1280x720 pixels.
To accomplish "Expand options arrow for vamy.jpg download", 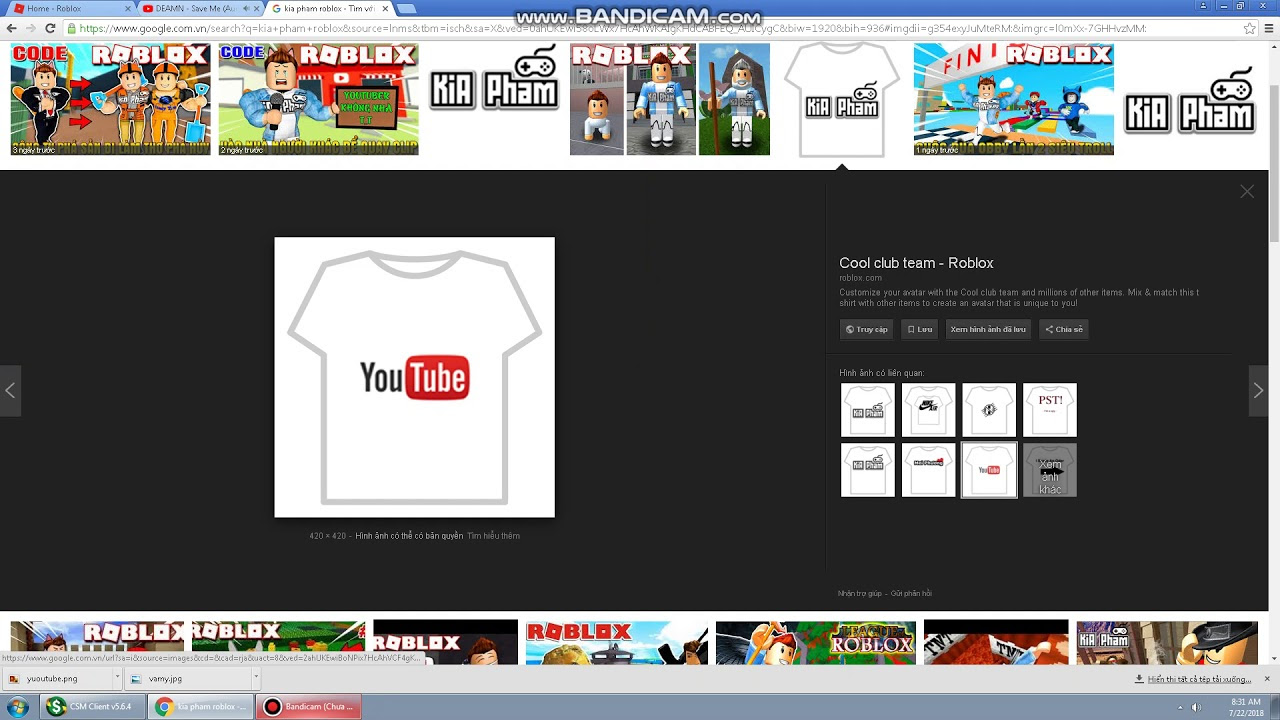I will coord(255,679).
